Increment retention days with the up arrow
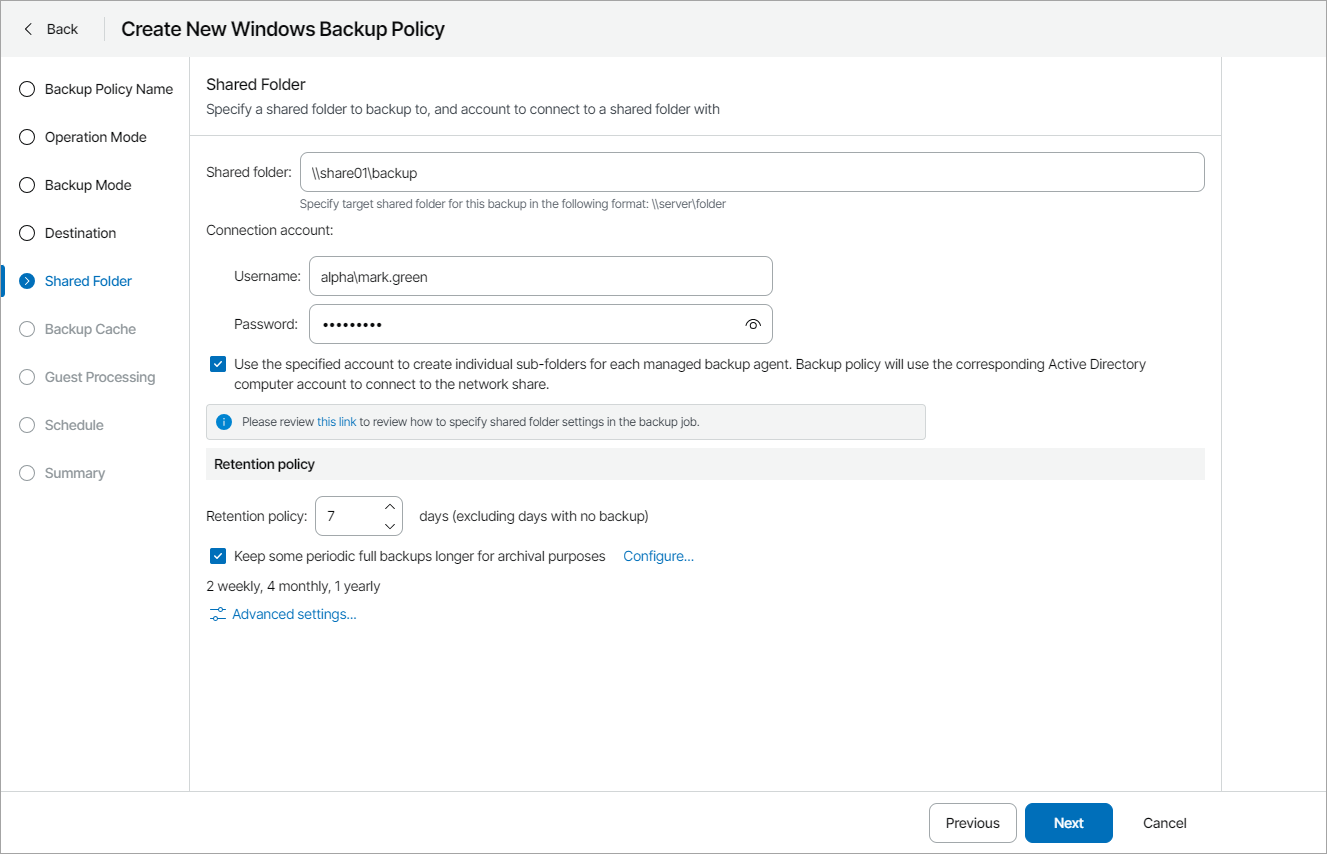 pyautogui.click(x=390, y=506)
